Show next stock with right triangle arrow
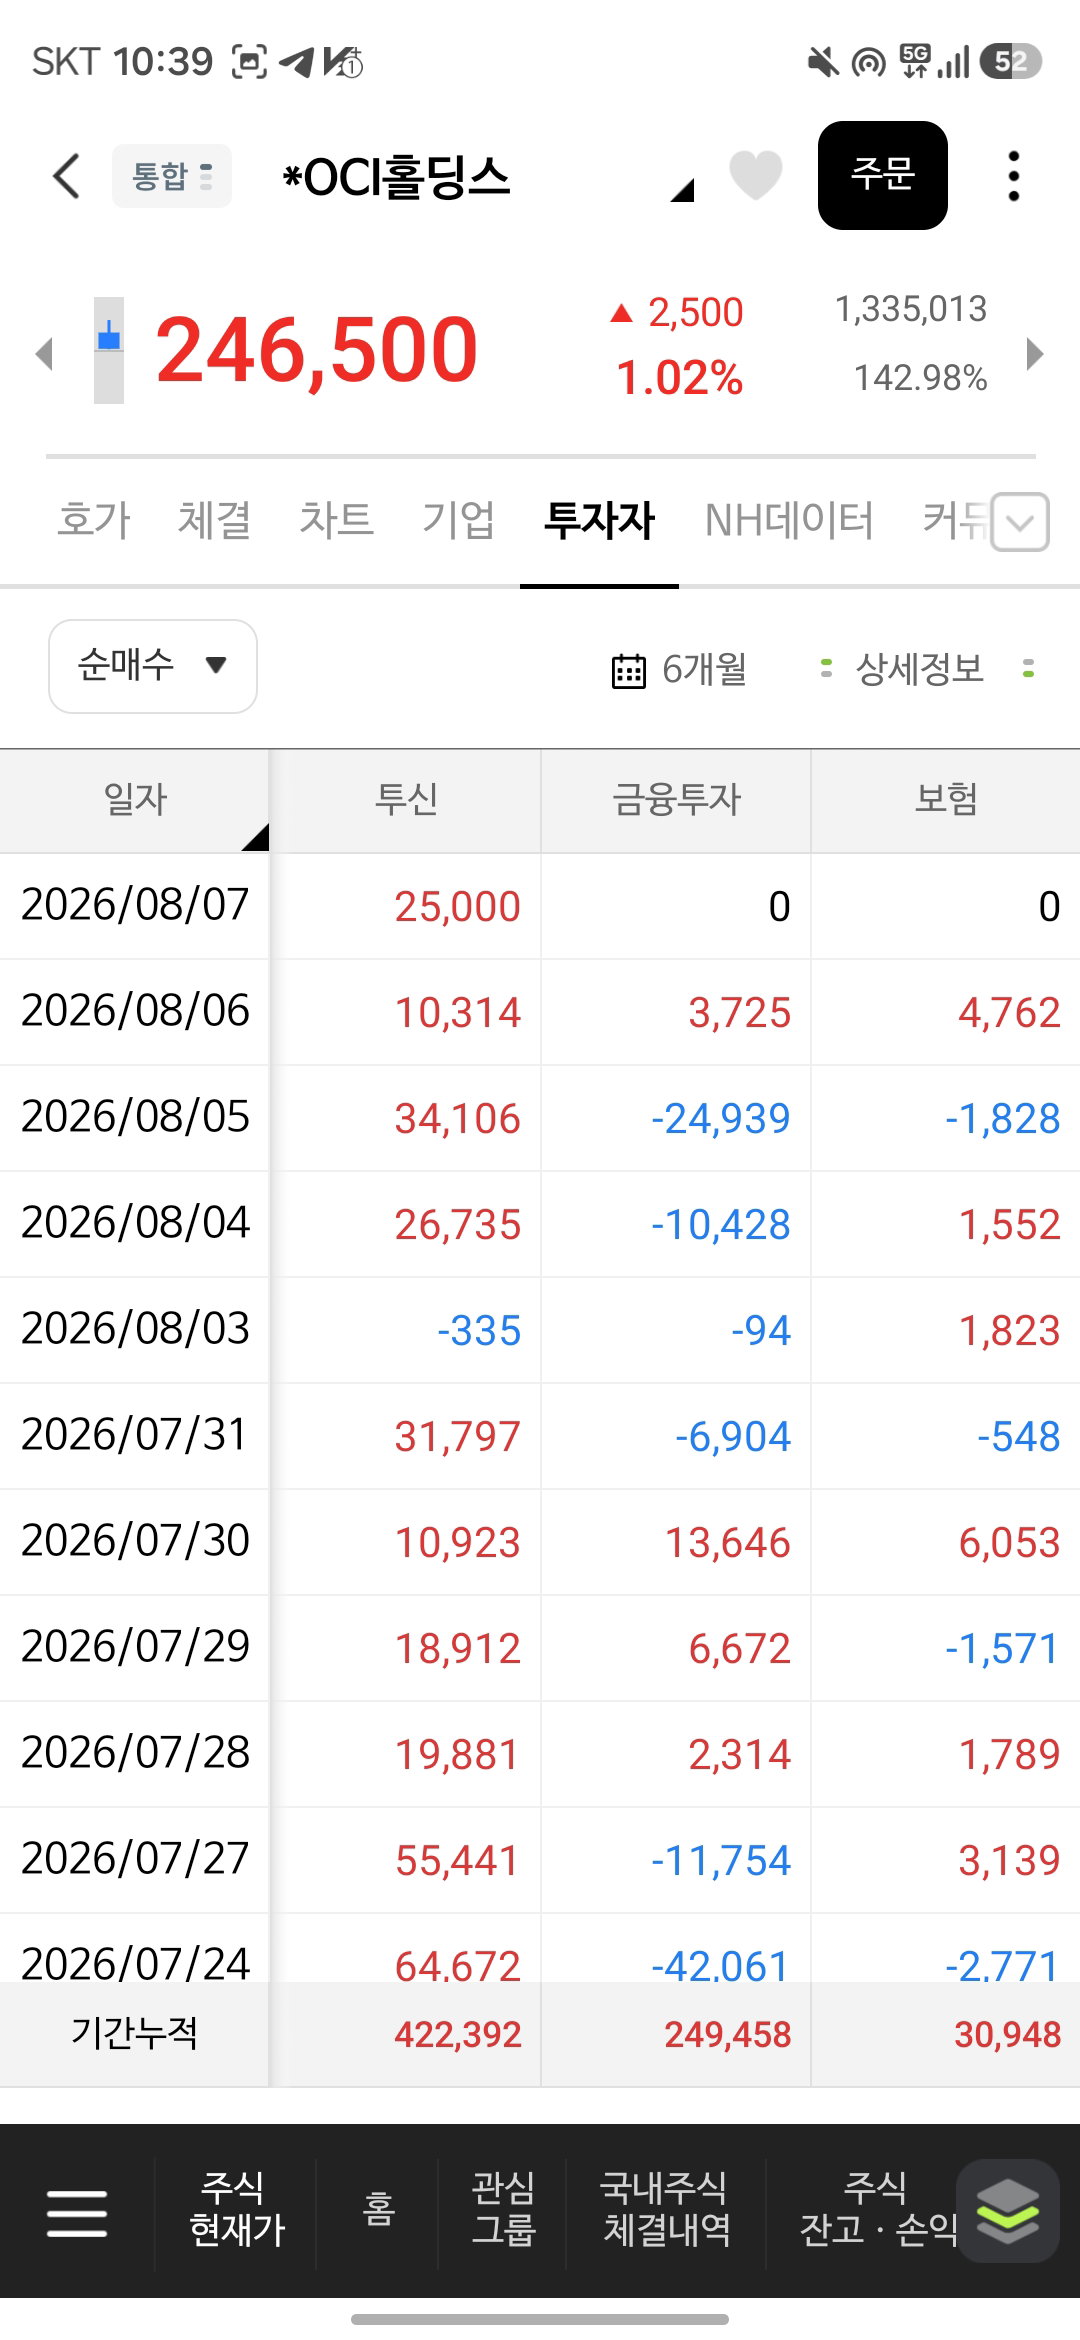1080x2340 pixels. point(1035,353)
